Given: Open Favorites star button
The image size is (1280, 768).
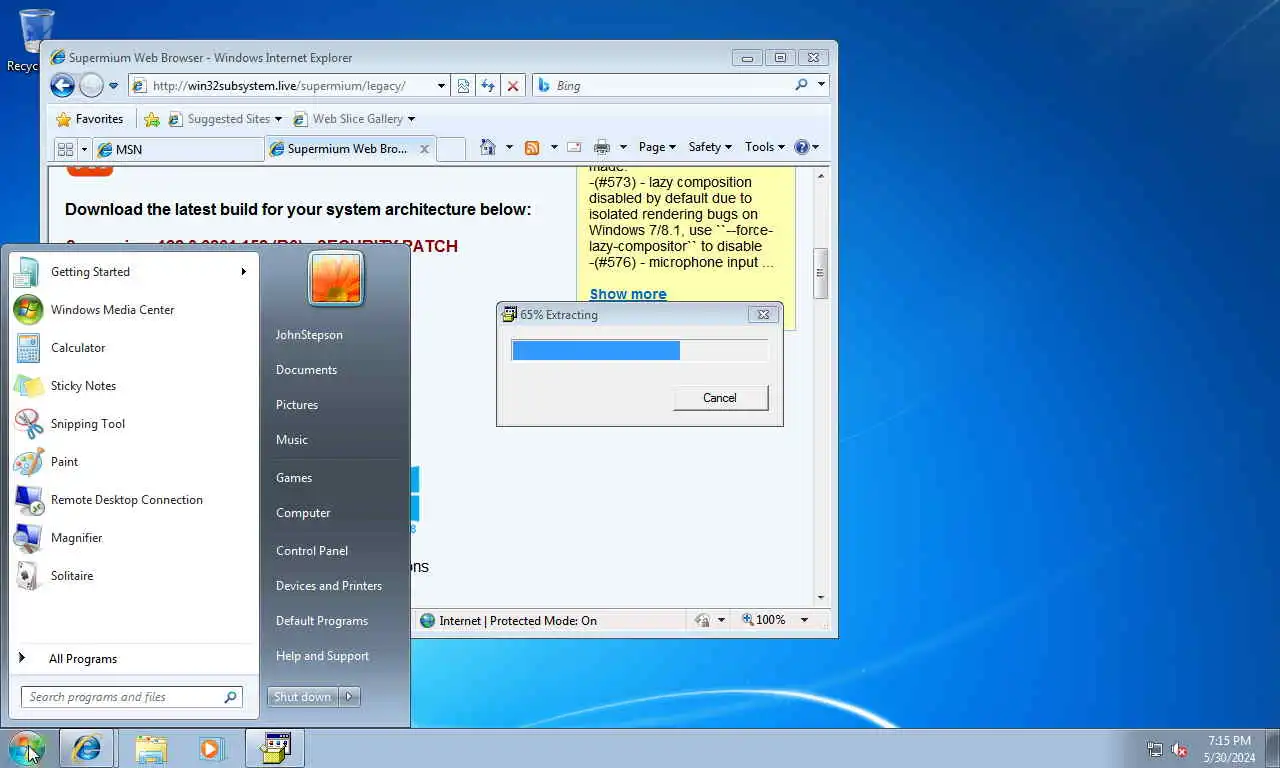Looking at the screenshot, I should [90, 119].
